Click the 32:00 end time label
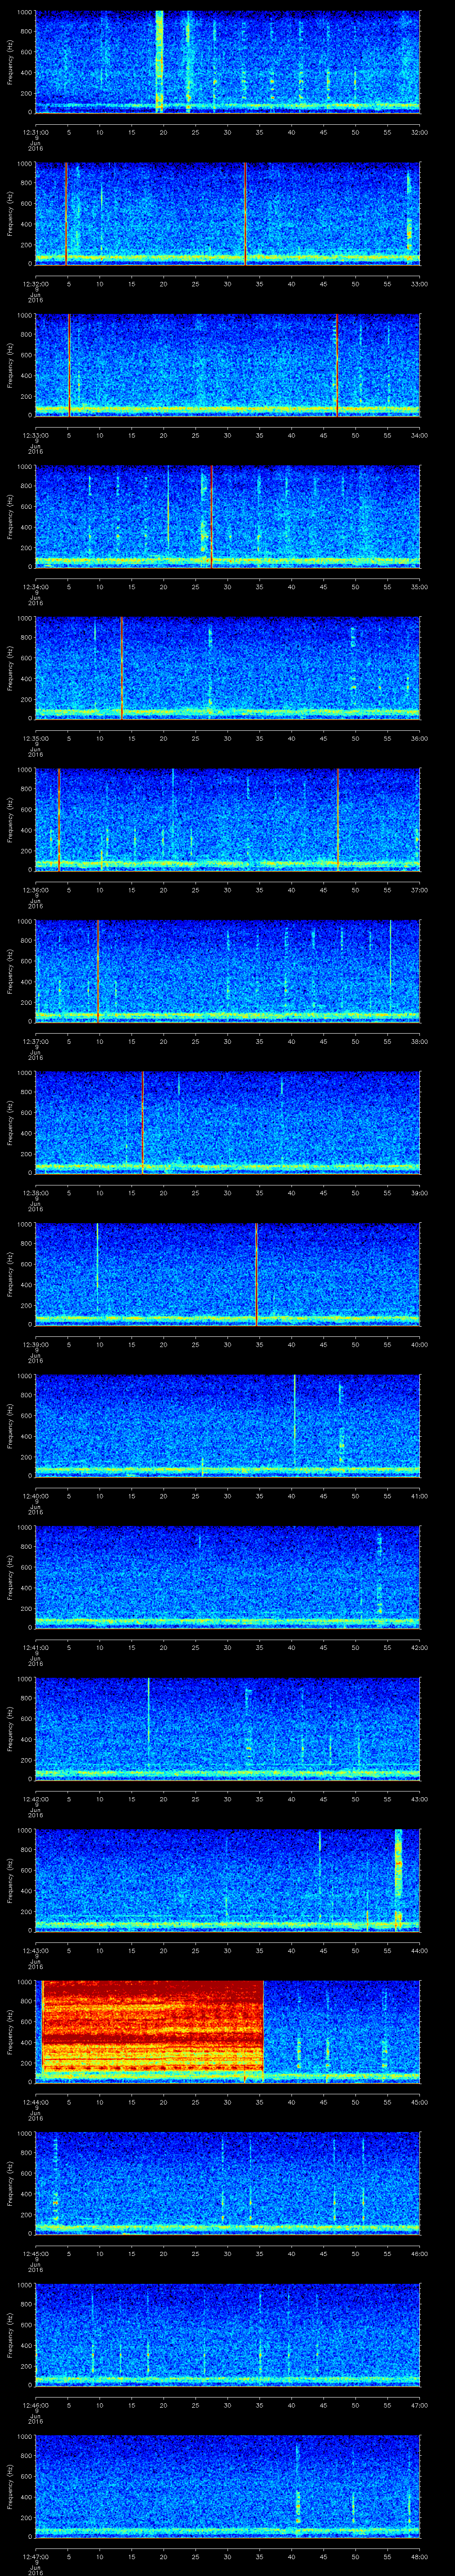This screenshot has height=2576, width=455. [419, 131]
